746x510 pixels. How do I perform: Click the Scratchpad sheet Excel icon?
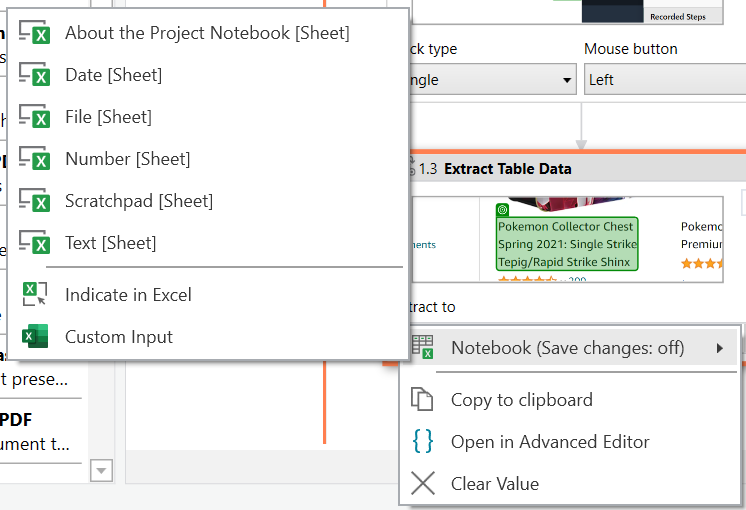(x=35, y=201)
